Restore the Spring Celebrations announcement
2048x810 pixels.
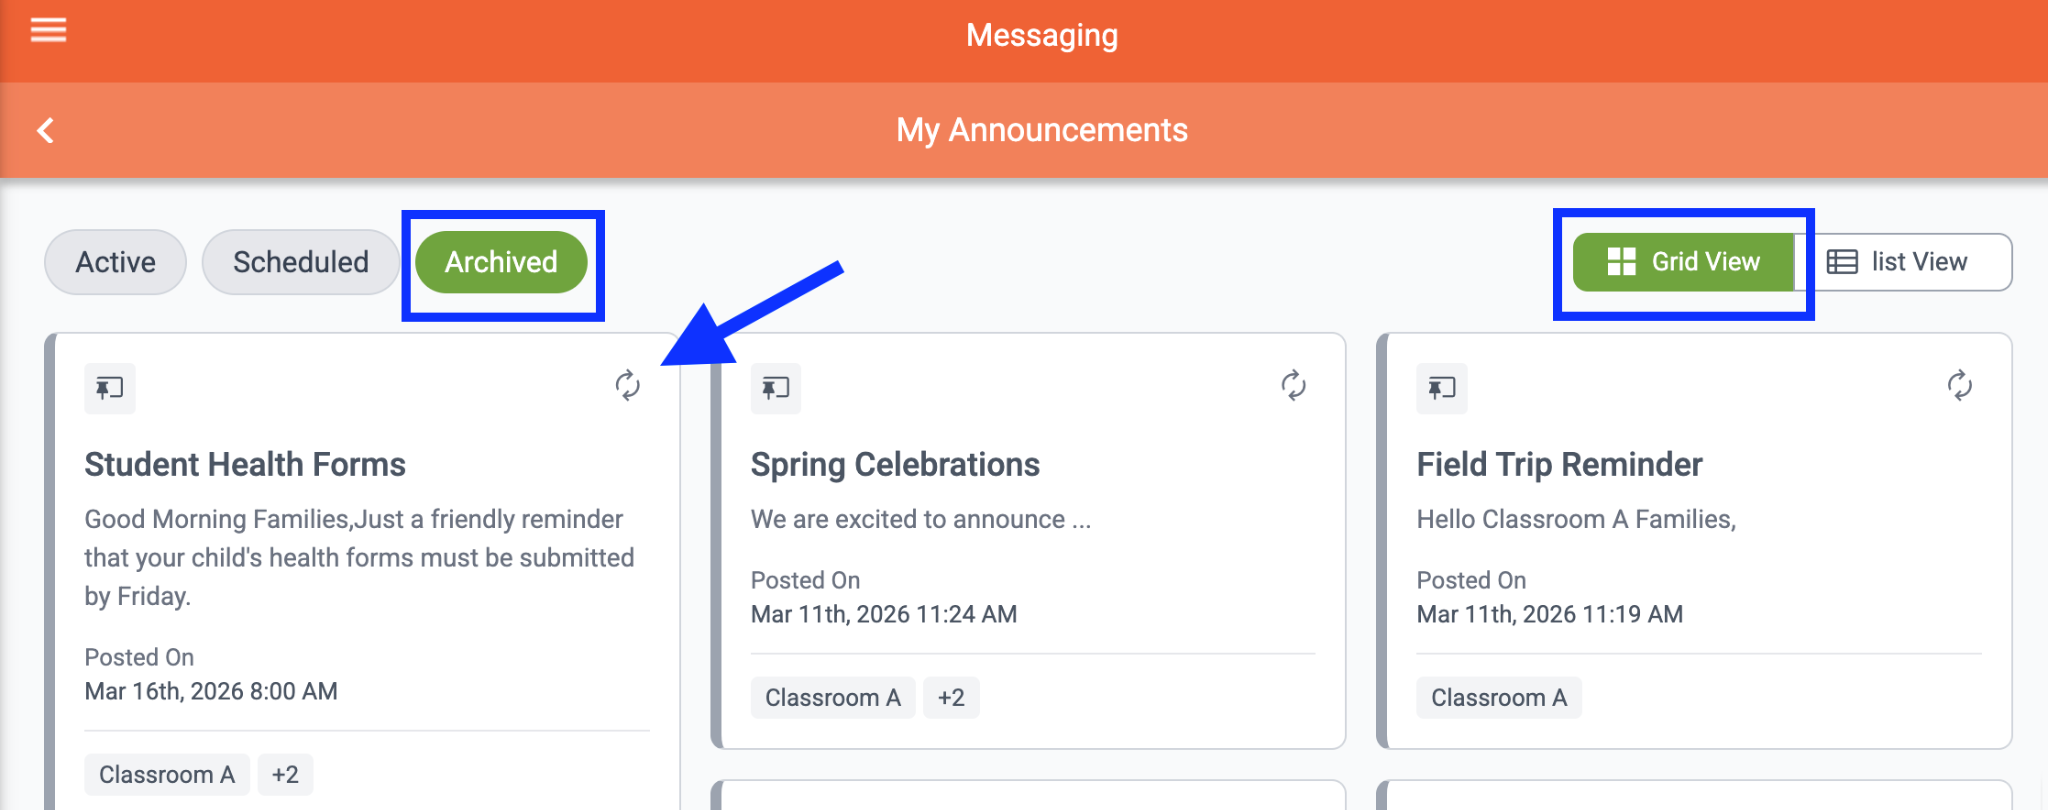click(x=1293, y=385)
